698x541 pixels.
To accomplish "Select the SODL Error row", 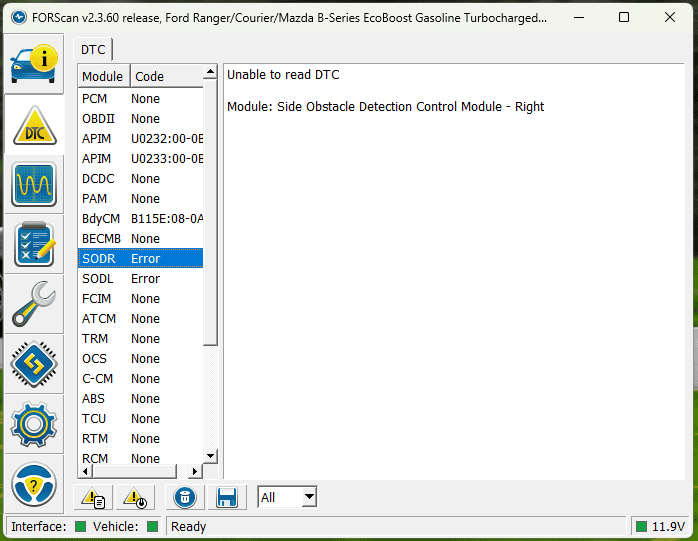I will [141, 279].
